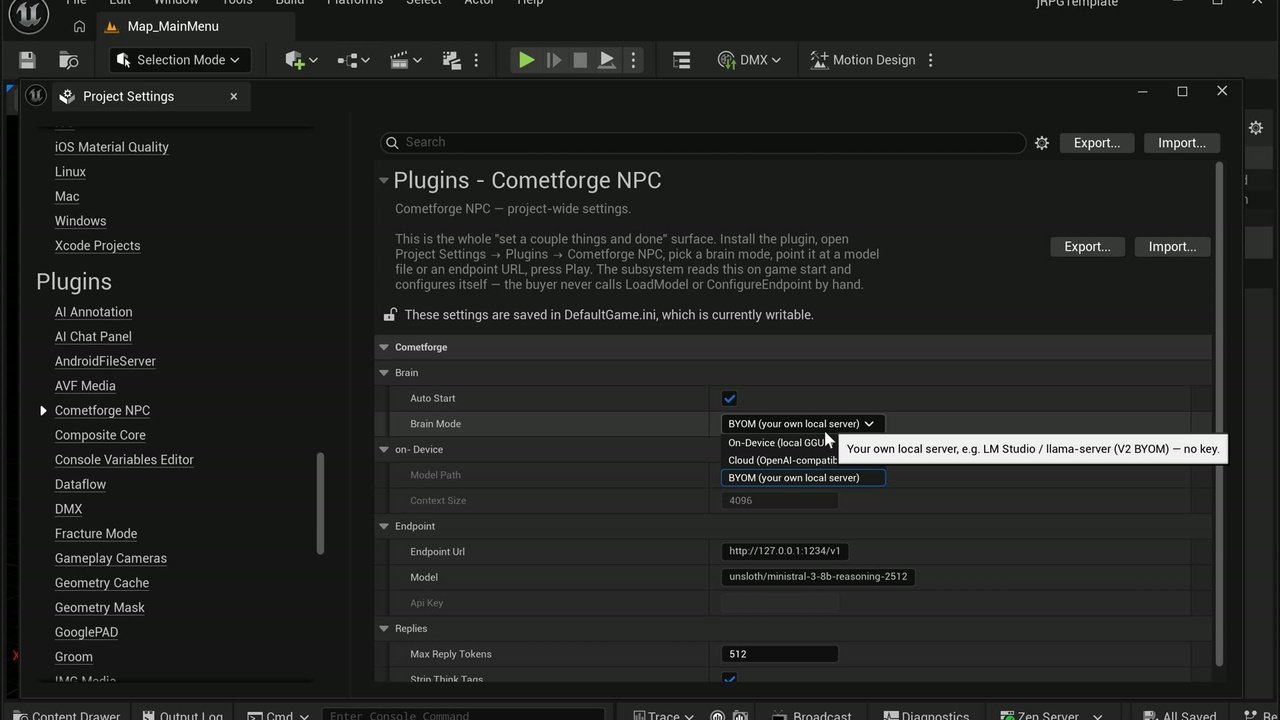Click the top Export... button

(x=1096, y=143)
